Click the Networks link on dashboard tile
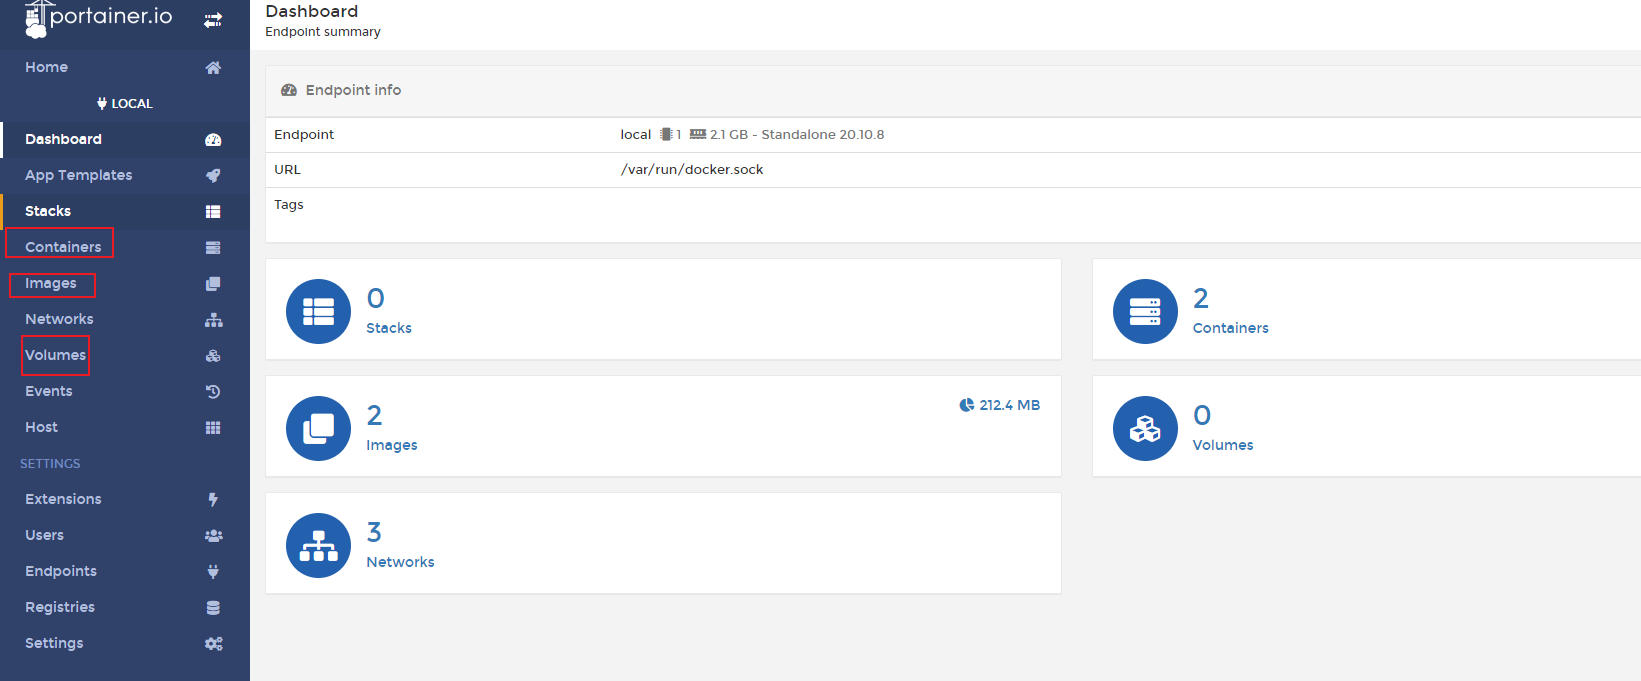The image size is (1641, 681). (400, 562)
